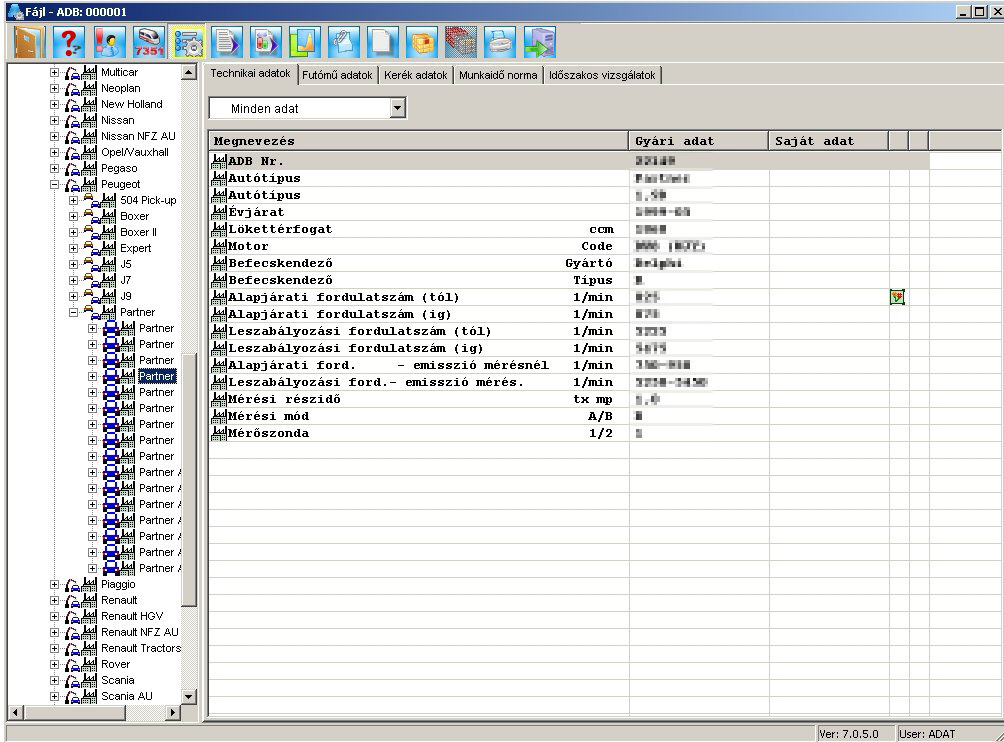1004x742 pixels.
Task: Select the Expert model in tree
Action: [x=135, y=248]
